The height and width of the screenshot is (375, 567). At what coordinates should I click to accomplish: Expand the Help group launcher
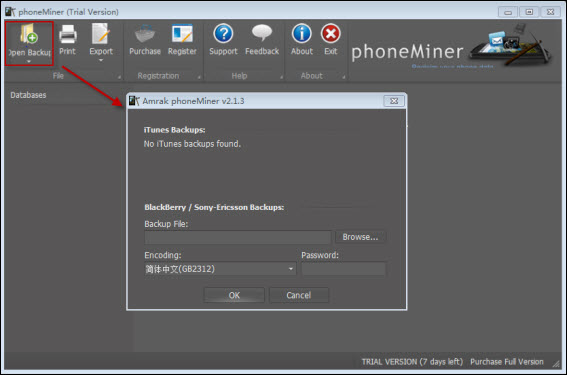click(281, 77)
